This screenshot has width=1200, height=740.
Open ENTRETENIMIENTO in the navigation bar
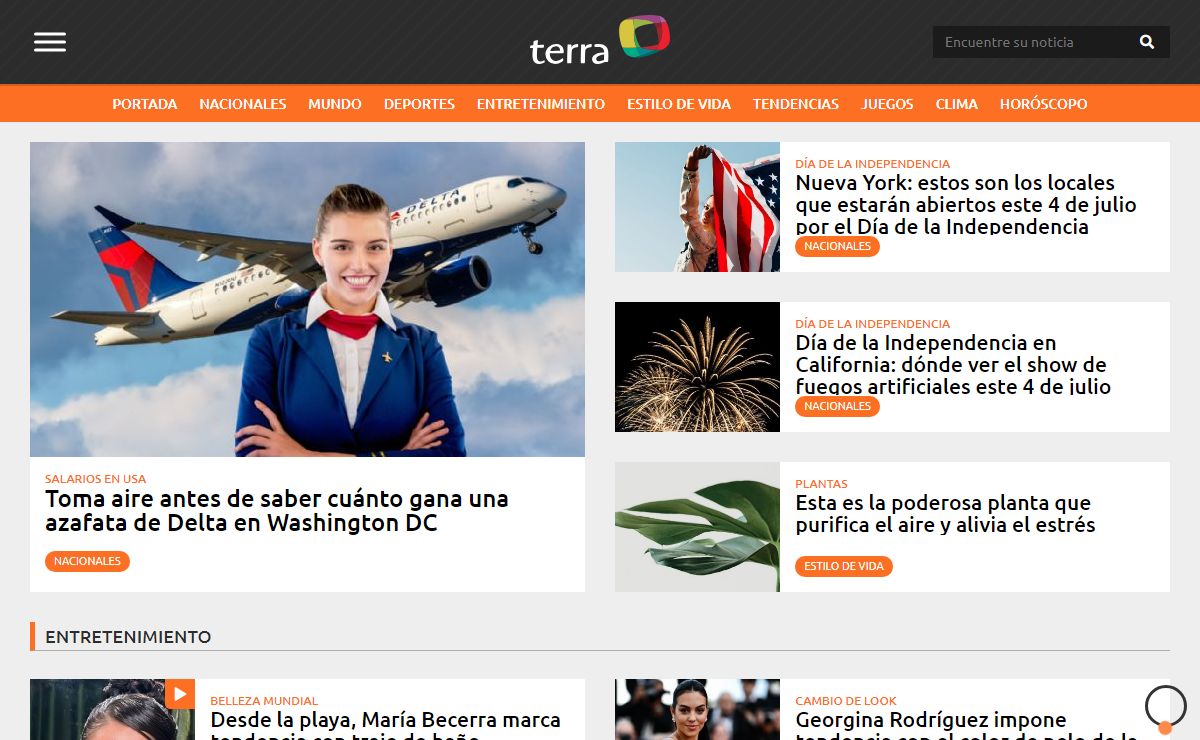click(x=541, y=104)
